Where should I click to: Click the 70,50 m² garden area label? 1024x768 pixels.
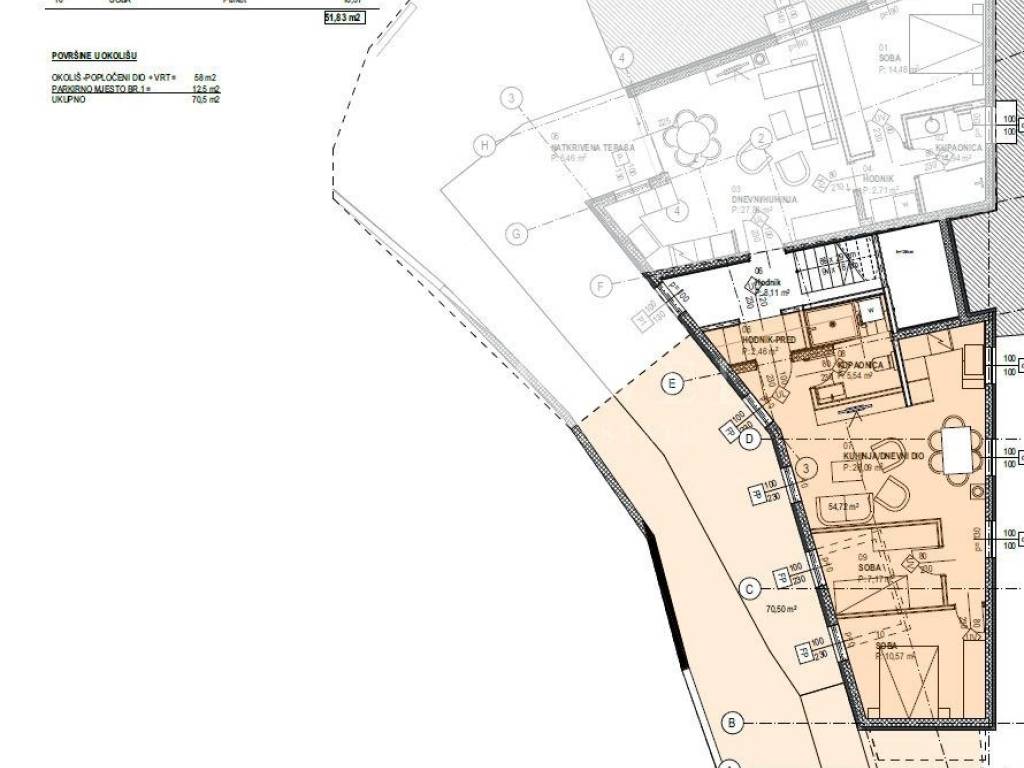point(780,608)
